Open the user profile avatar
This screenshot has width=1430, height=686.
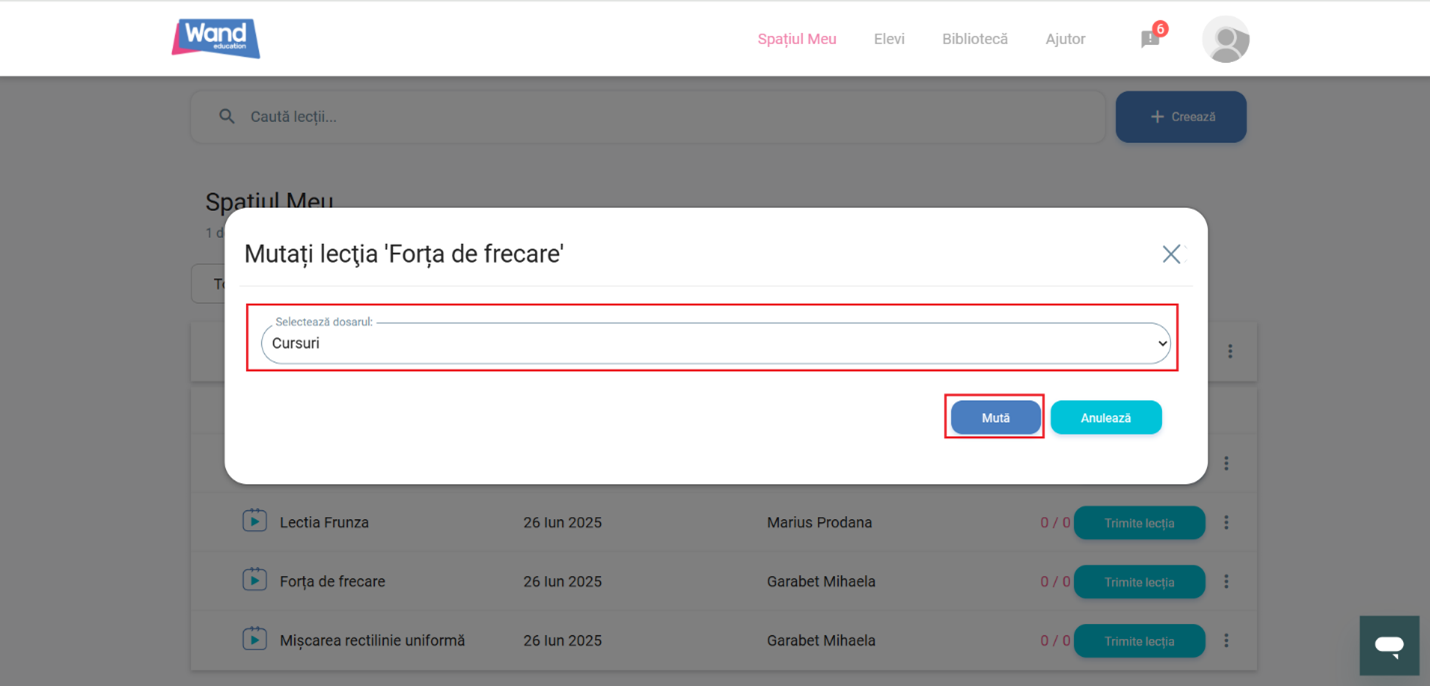pyautogui.click(x=1225, y=40)
